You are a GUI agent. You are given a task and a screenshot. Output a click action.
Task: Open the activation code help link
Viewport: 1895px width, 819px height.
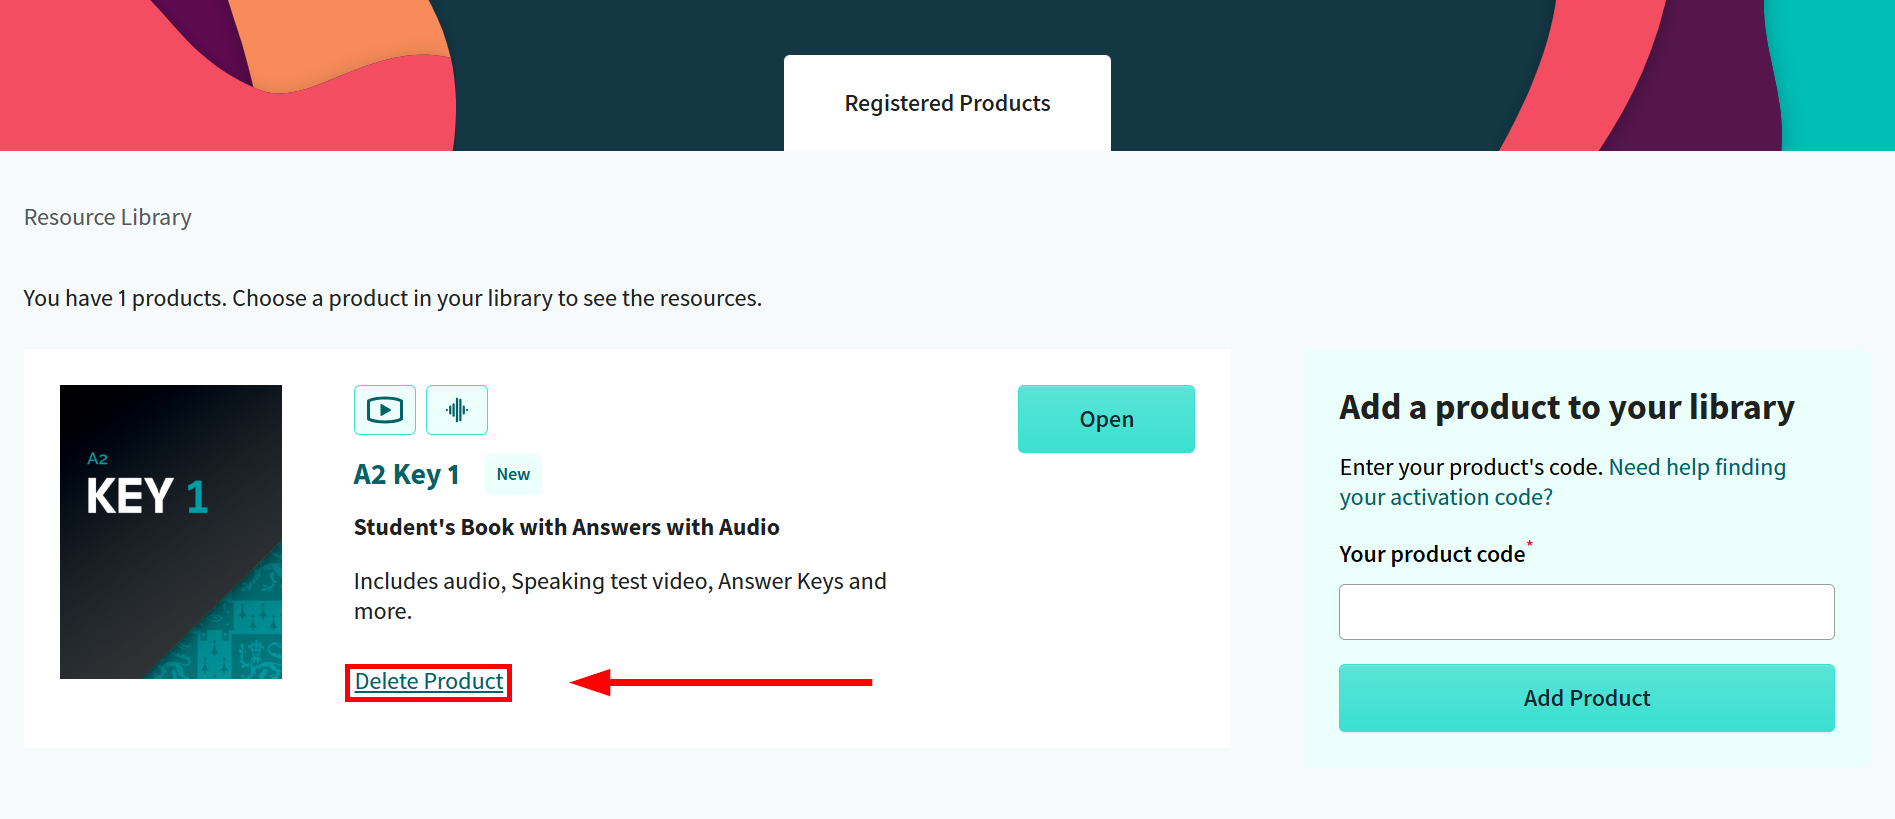point(1696,468)
